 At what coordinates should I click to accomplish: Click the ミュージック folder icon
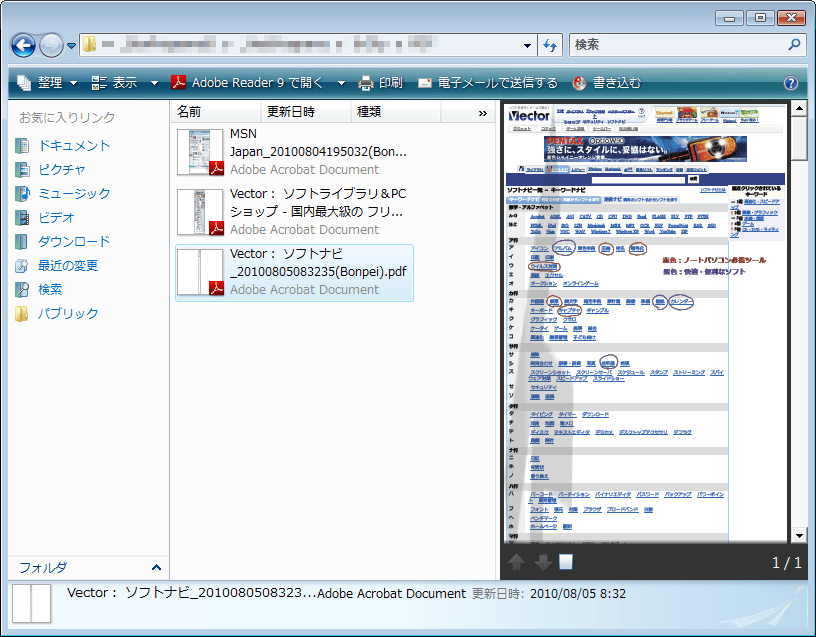(x=22, y=194)
